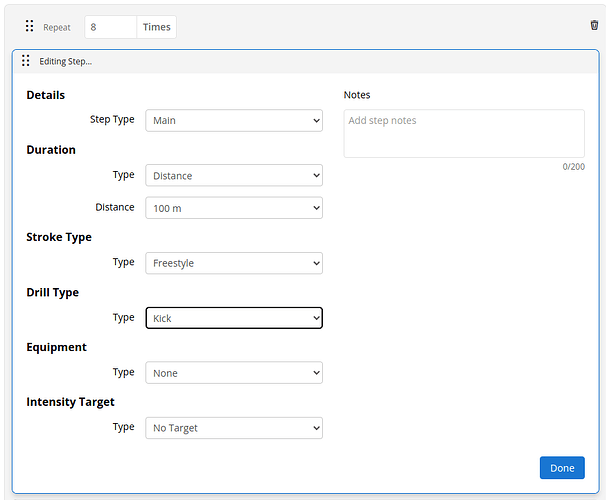Open the Drill Type dropdown showing Kick
Image resolution: width=606 pixels, height=500 pixels.
coord(234,318)
